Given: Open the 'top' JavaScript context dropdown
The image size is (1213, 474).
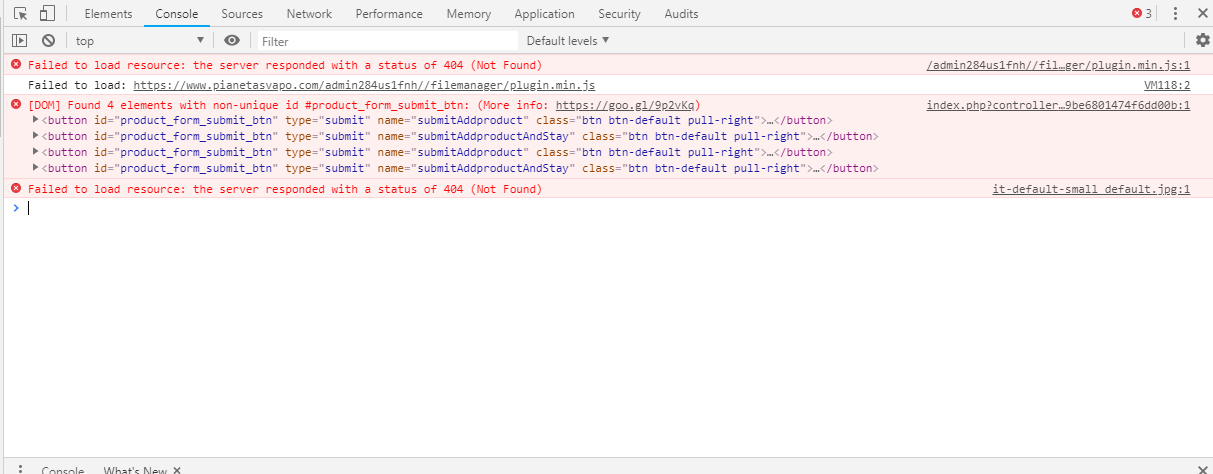Looking at the screenshot, I should [x=139, y=40].
